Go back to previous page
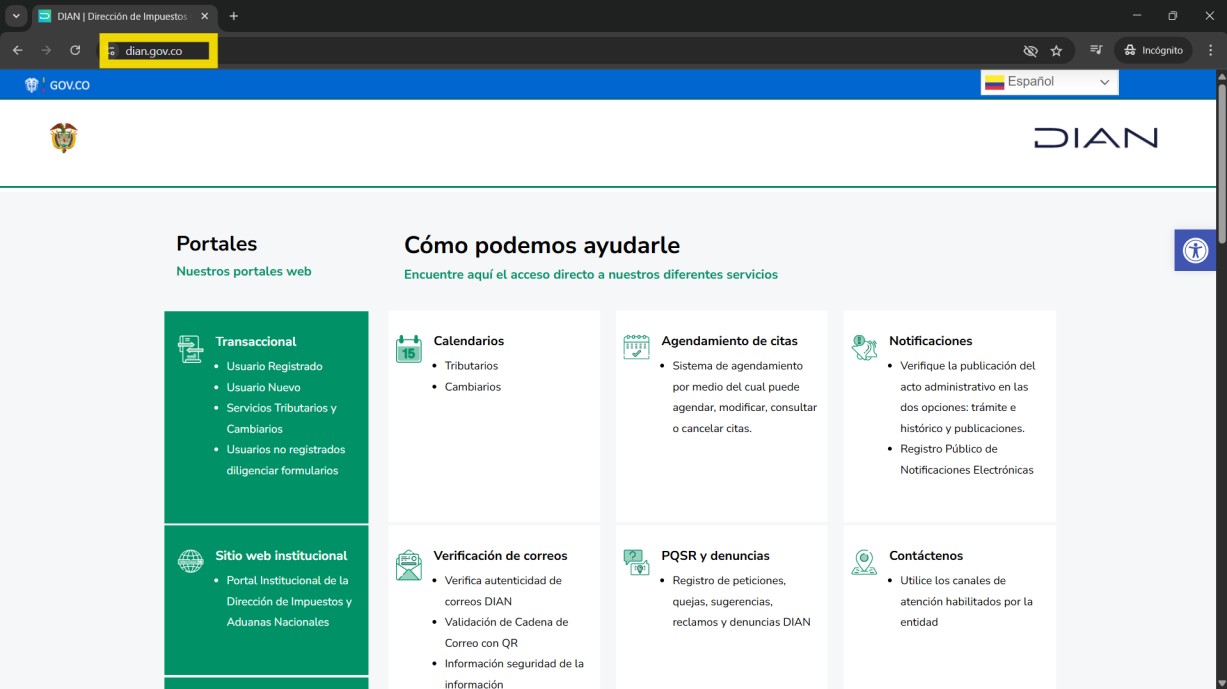This screenshot has width=1227, height=689. [x=18, y=50]
